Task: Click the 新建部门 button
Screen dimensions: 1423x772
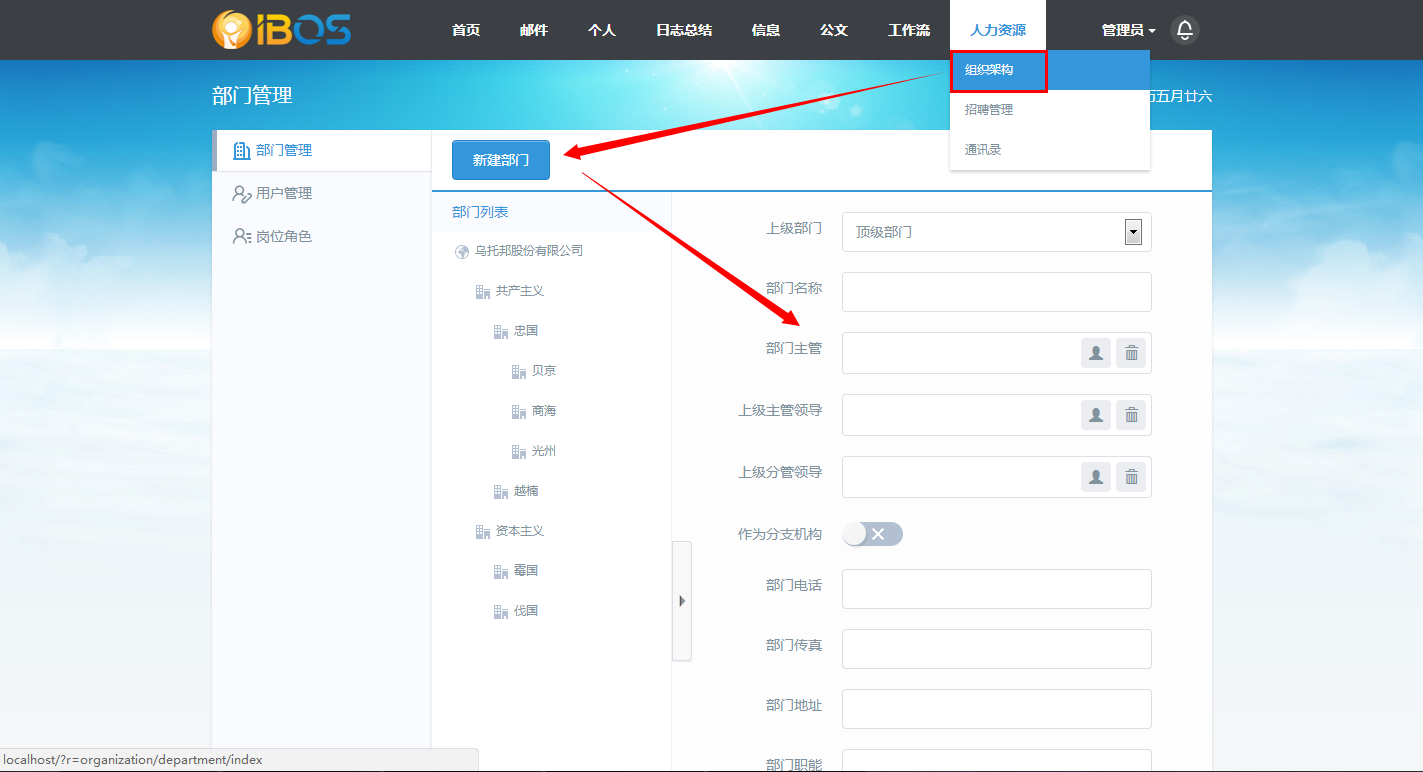Action: pyautogui.click(x=501, y=160)
